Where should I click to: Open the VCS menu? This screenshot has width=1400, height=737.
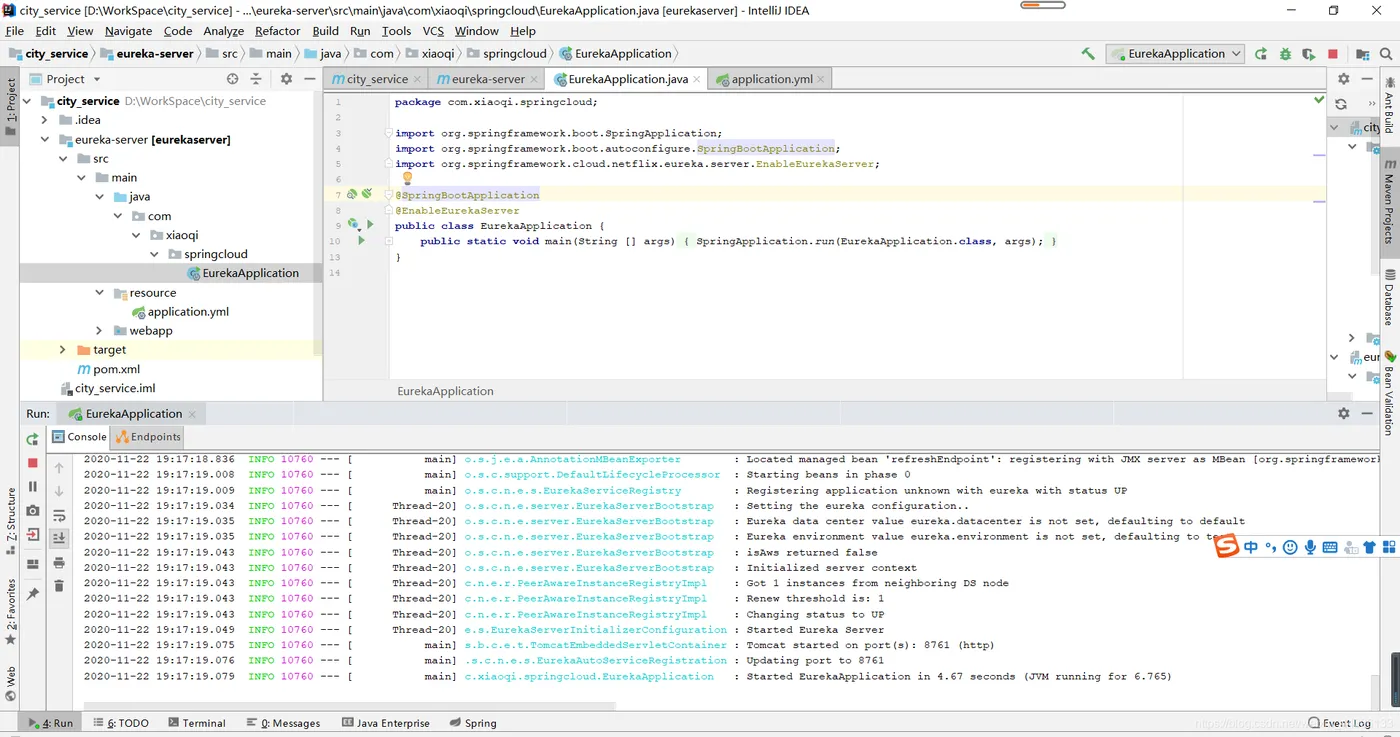[433, 31]
